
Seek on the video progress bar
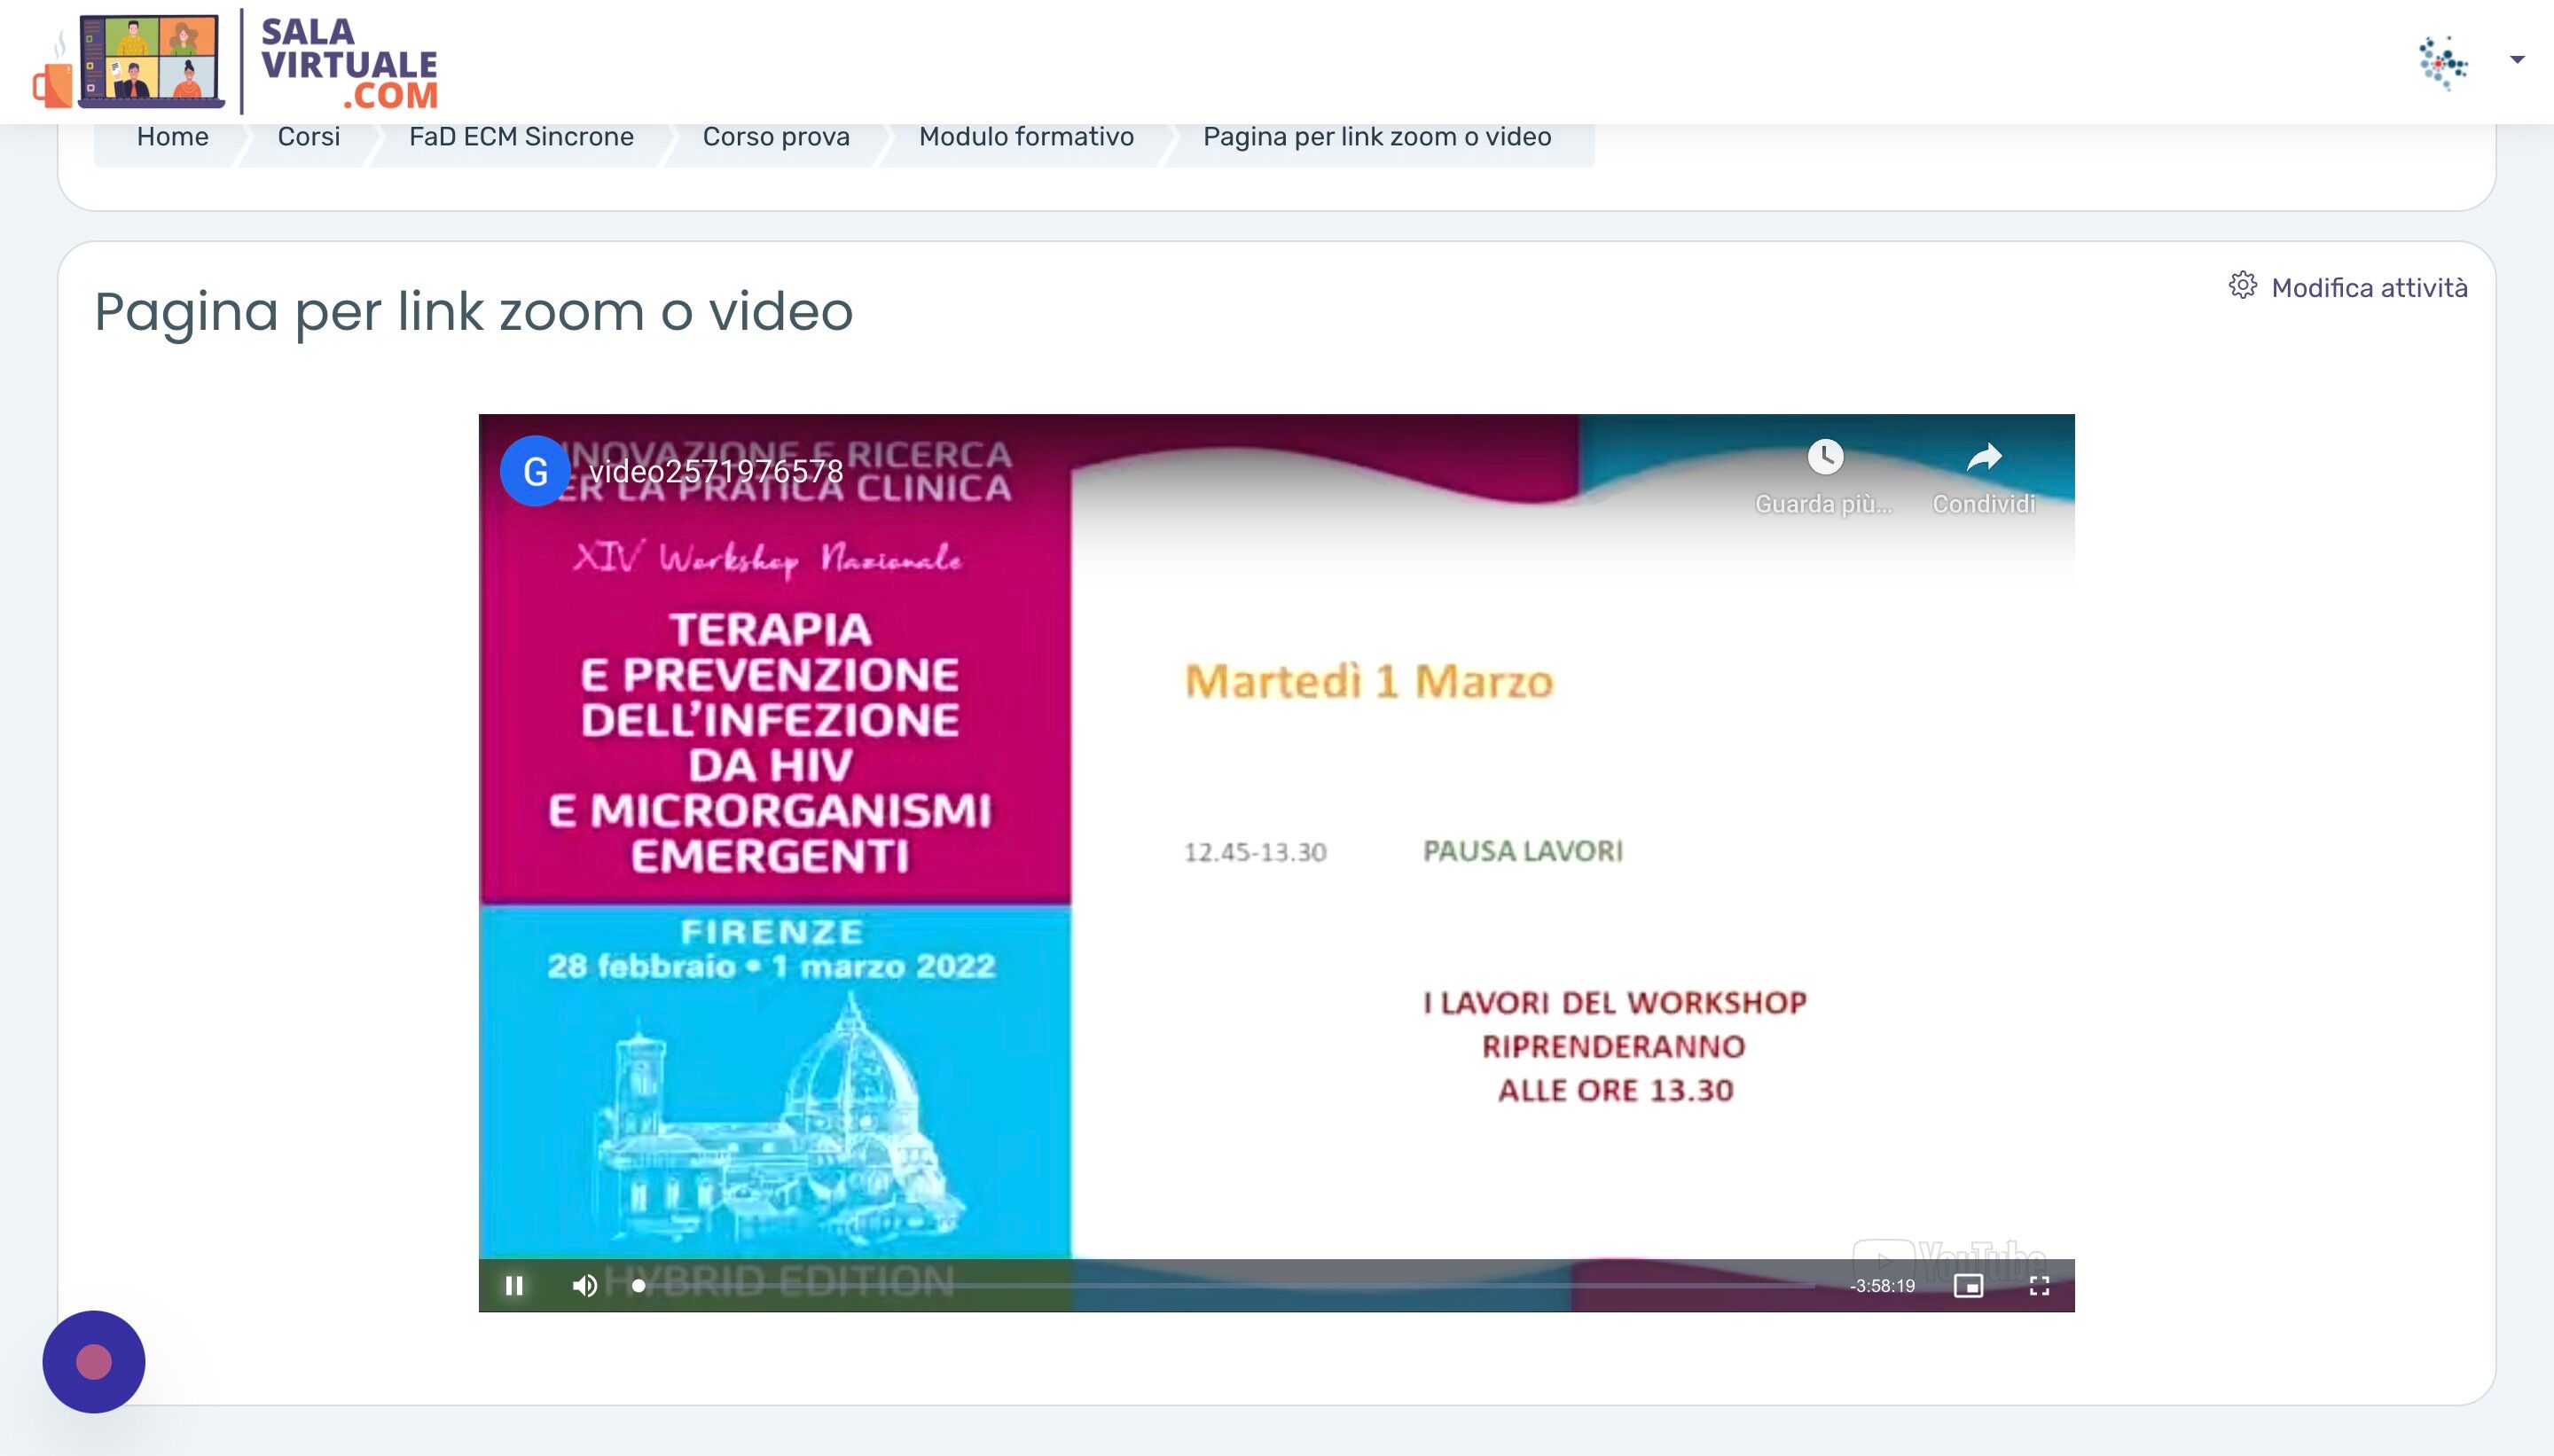coord(1225,1285)
